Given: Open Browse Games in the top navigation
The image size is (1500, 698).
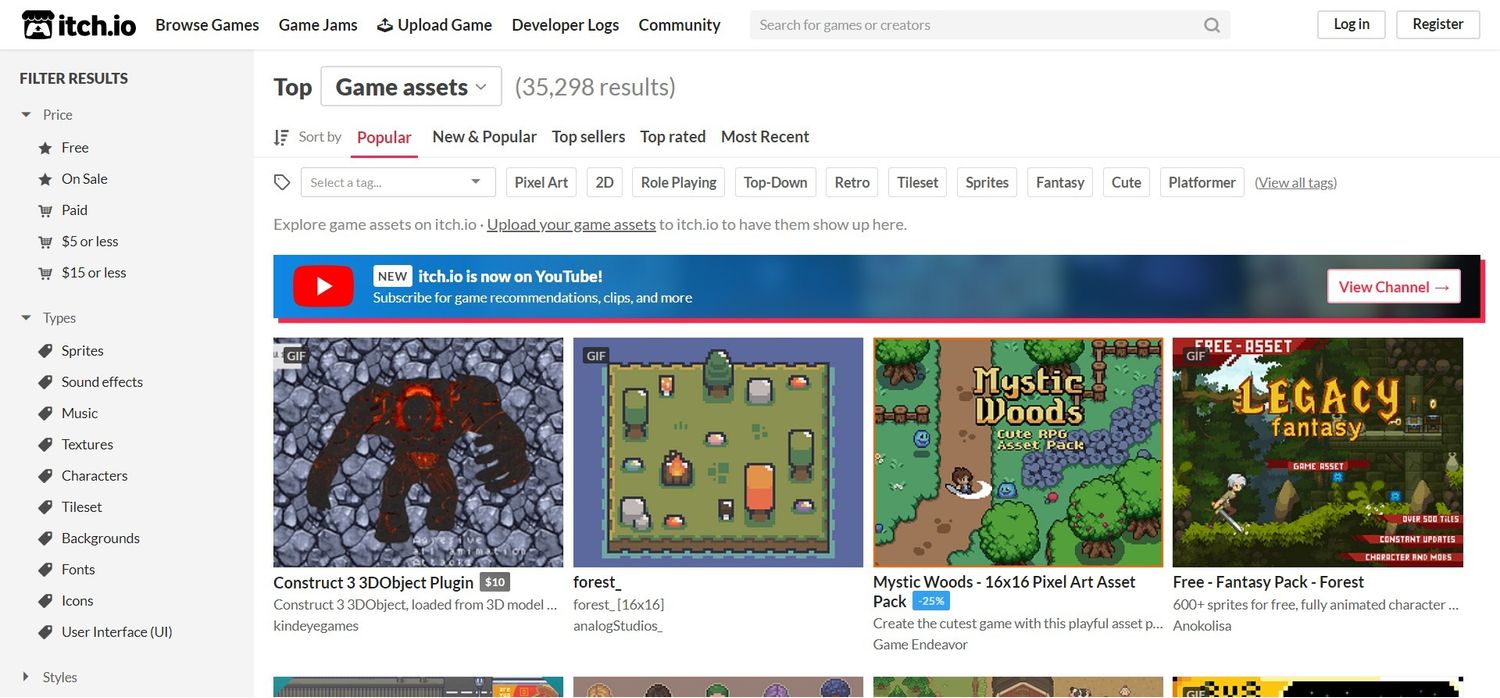Looking at the screenshot, I should pyautogui.click(x=207, y=25).
